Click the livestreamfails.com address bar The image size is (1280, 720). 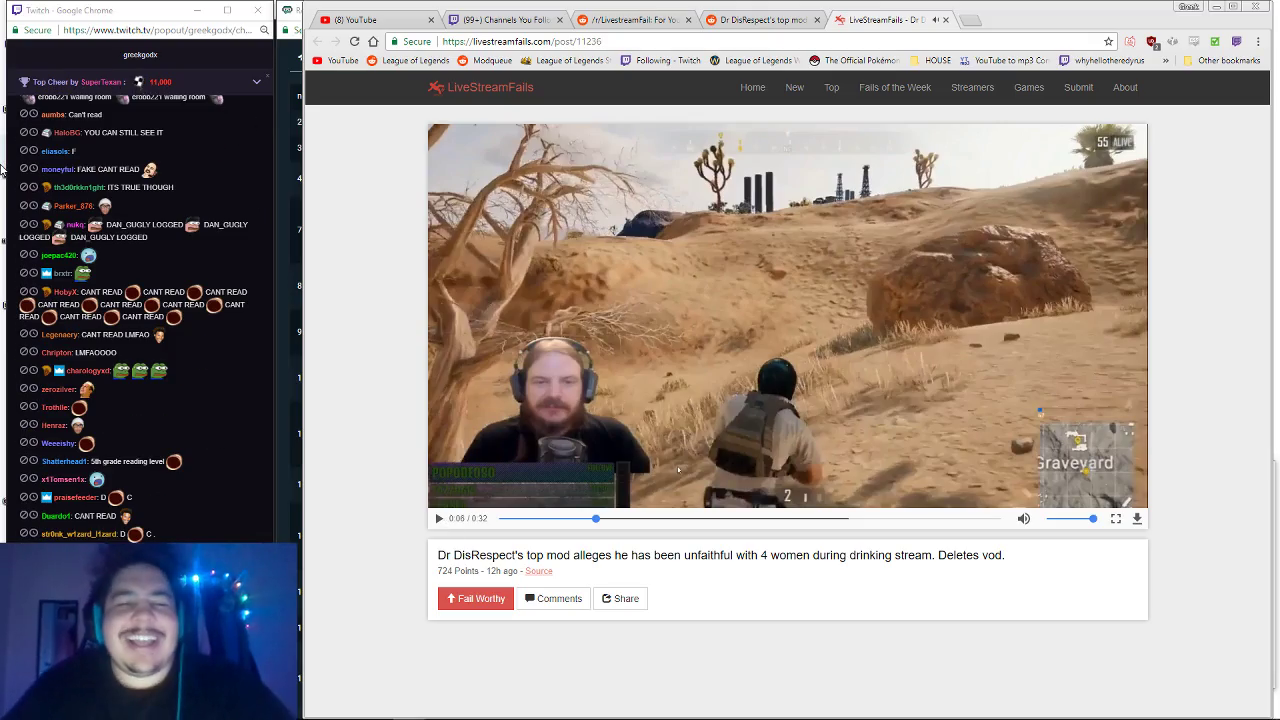pyautogui.click(x=750, y=41)
